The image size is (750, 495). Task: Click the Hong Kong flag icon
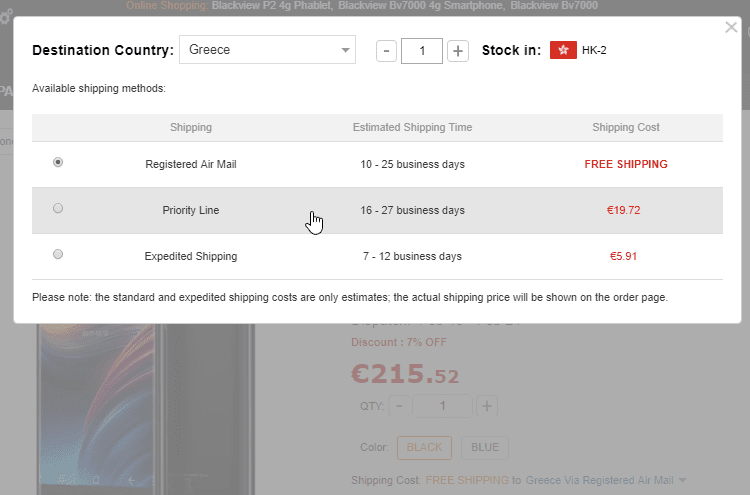click(563, 50)
